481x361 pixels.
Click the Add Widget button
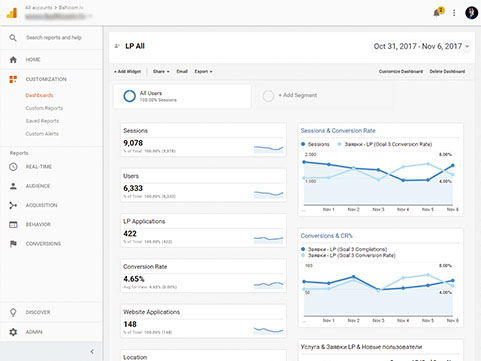(127, 71)
